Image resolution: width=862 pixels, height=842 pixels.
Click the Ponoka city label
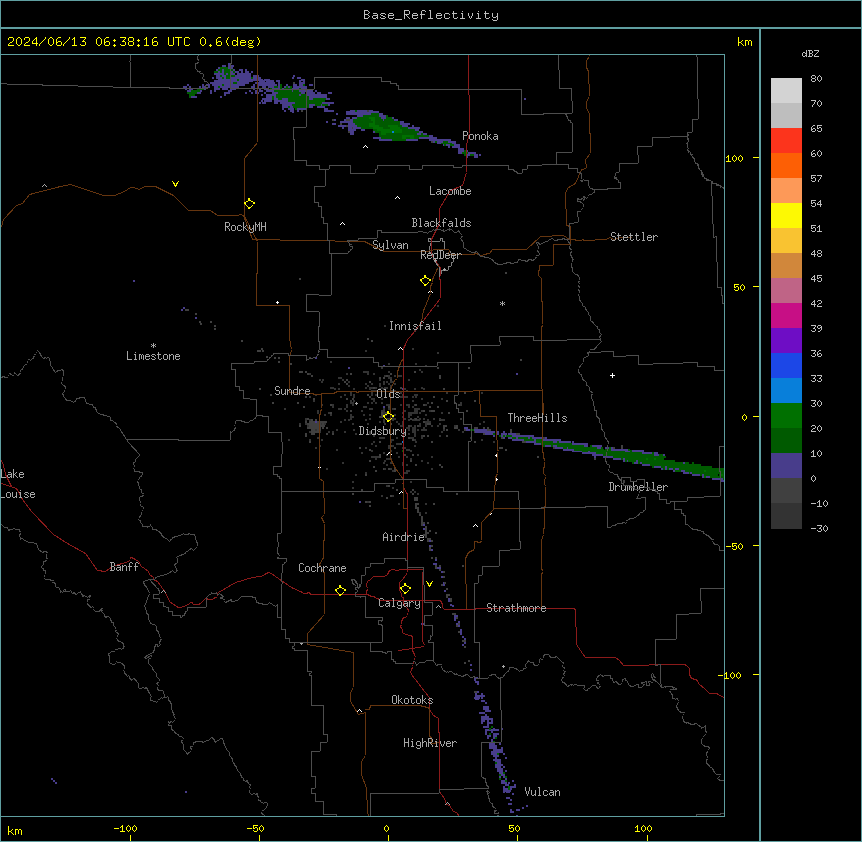480,136
